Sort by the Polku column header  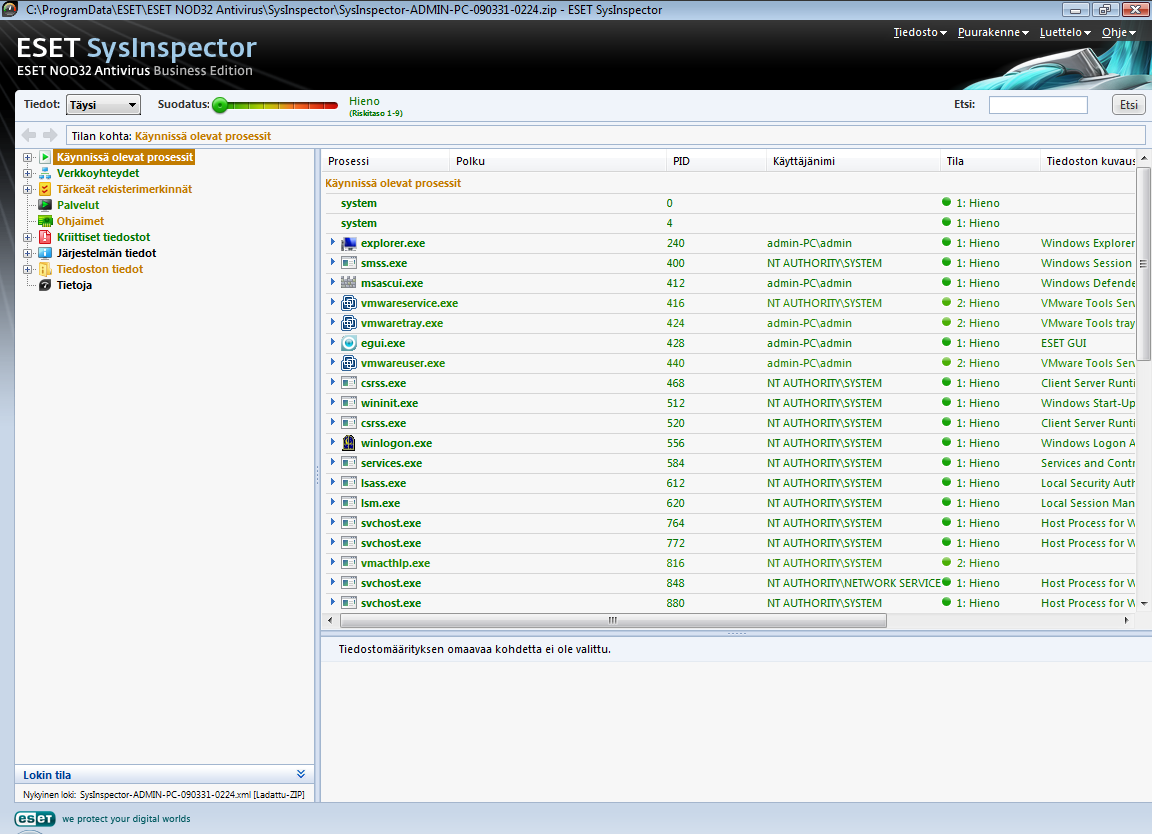558,161
